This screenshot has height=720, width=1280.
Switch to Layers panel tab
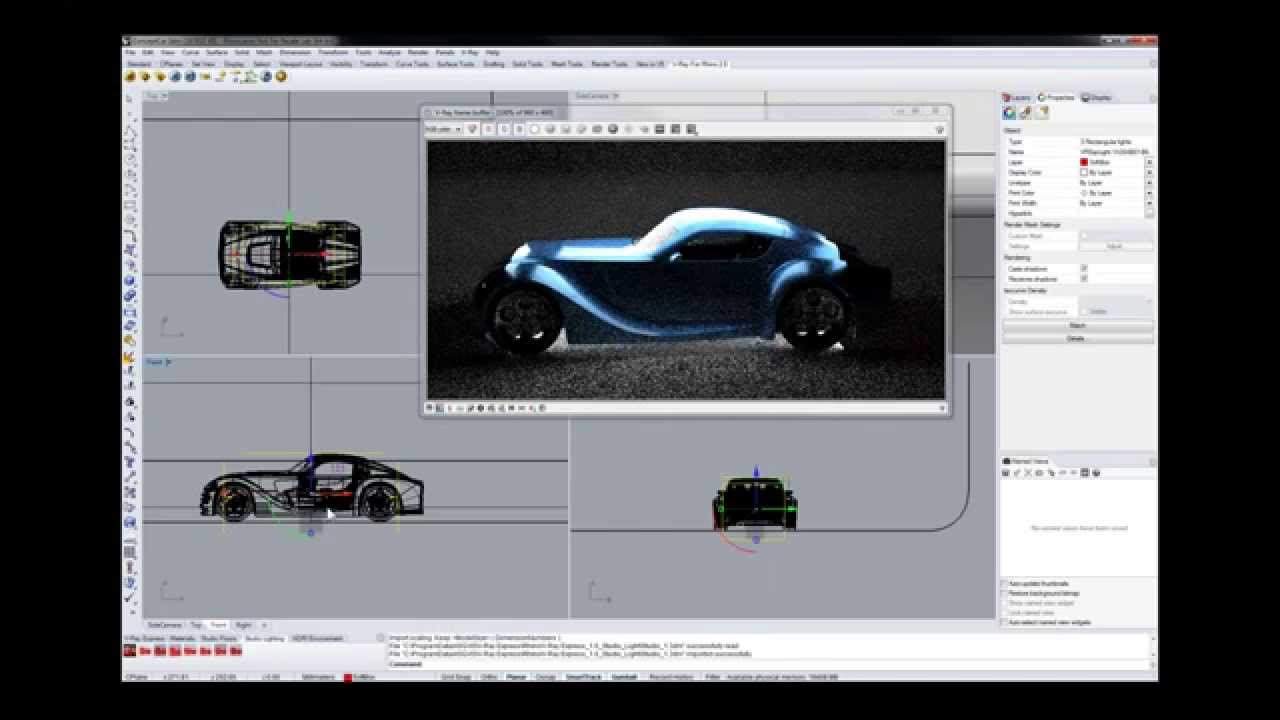[x=1018, y=97]
